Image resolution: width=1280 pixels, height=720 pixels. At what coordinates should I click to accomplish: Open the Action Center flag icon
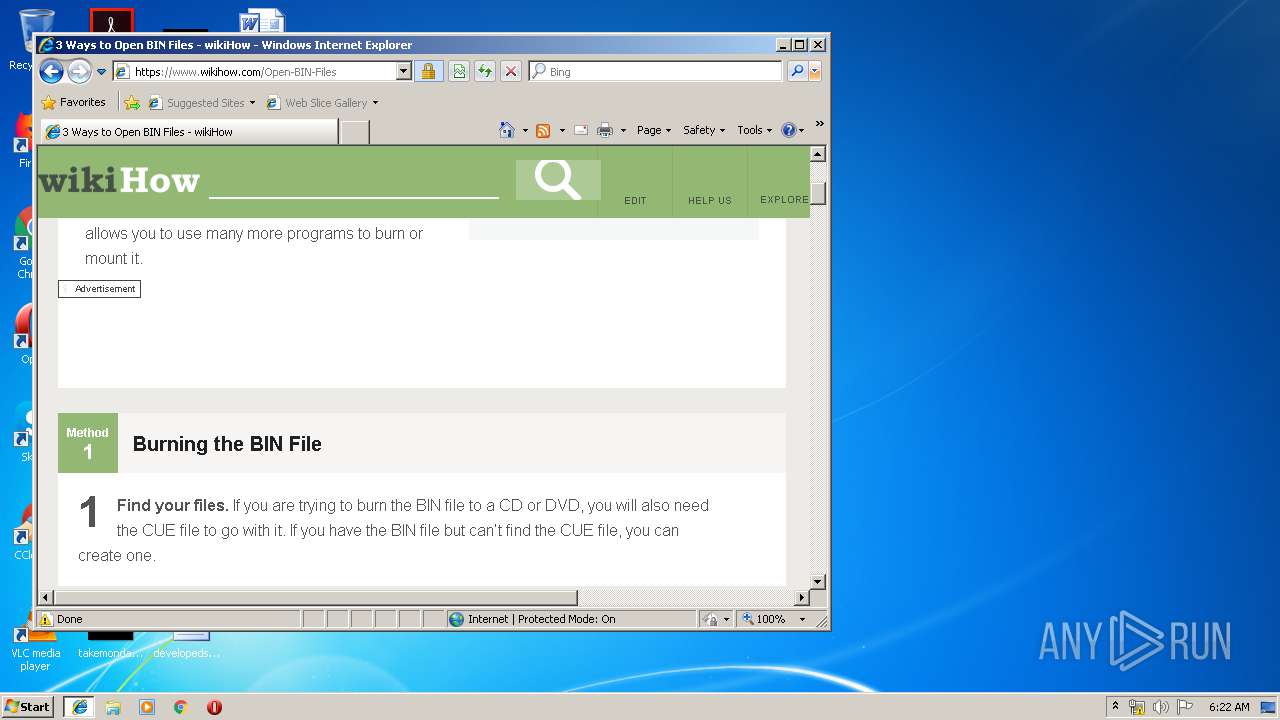[1185, 707]
